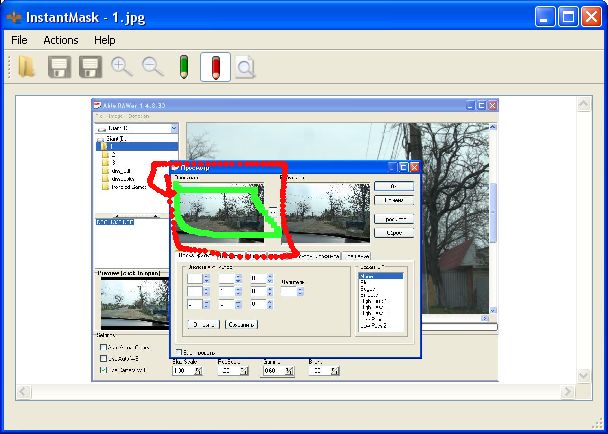Click the first floppy disk save icon
608x434 pixels.
click(x=60, y=68)
